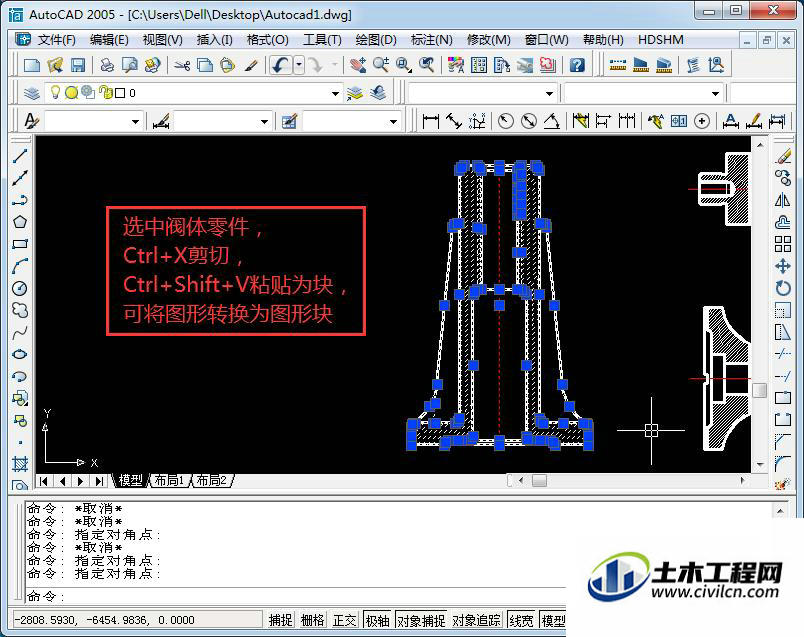Select the Spline draw tool

click(20, 332)
